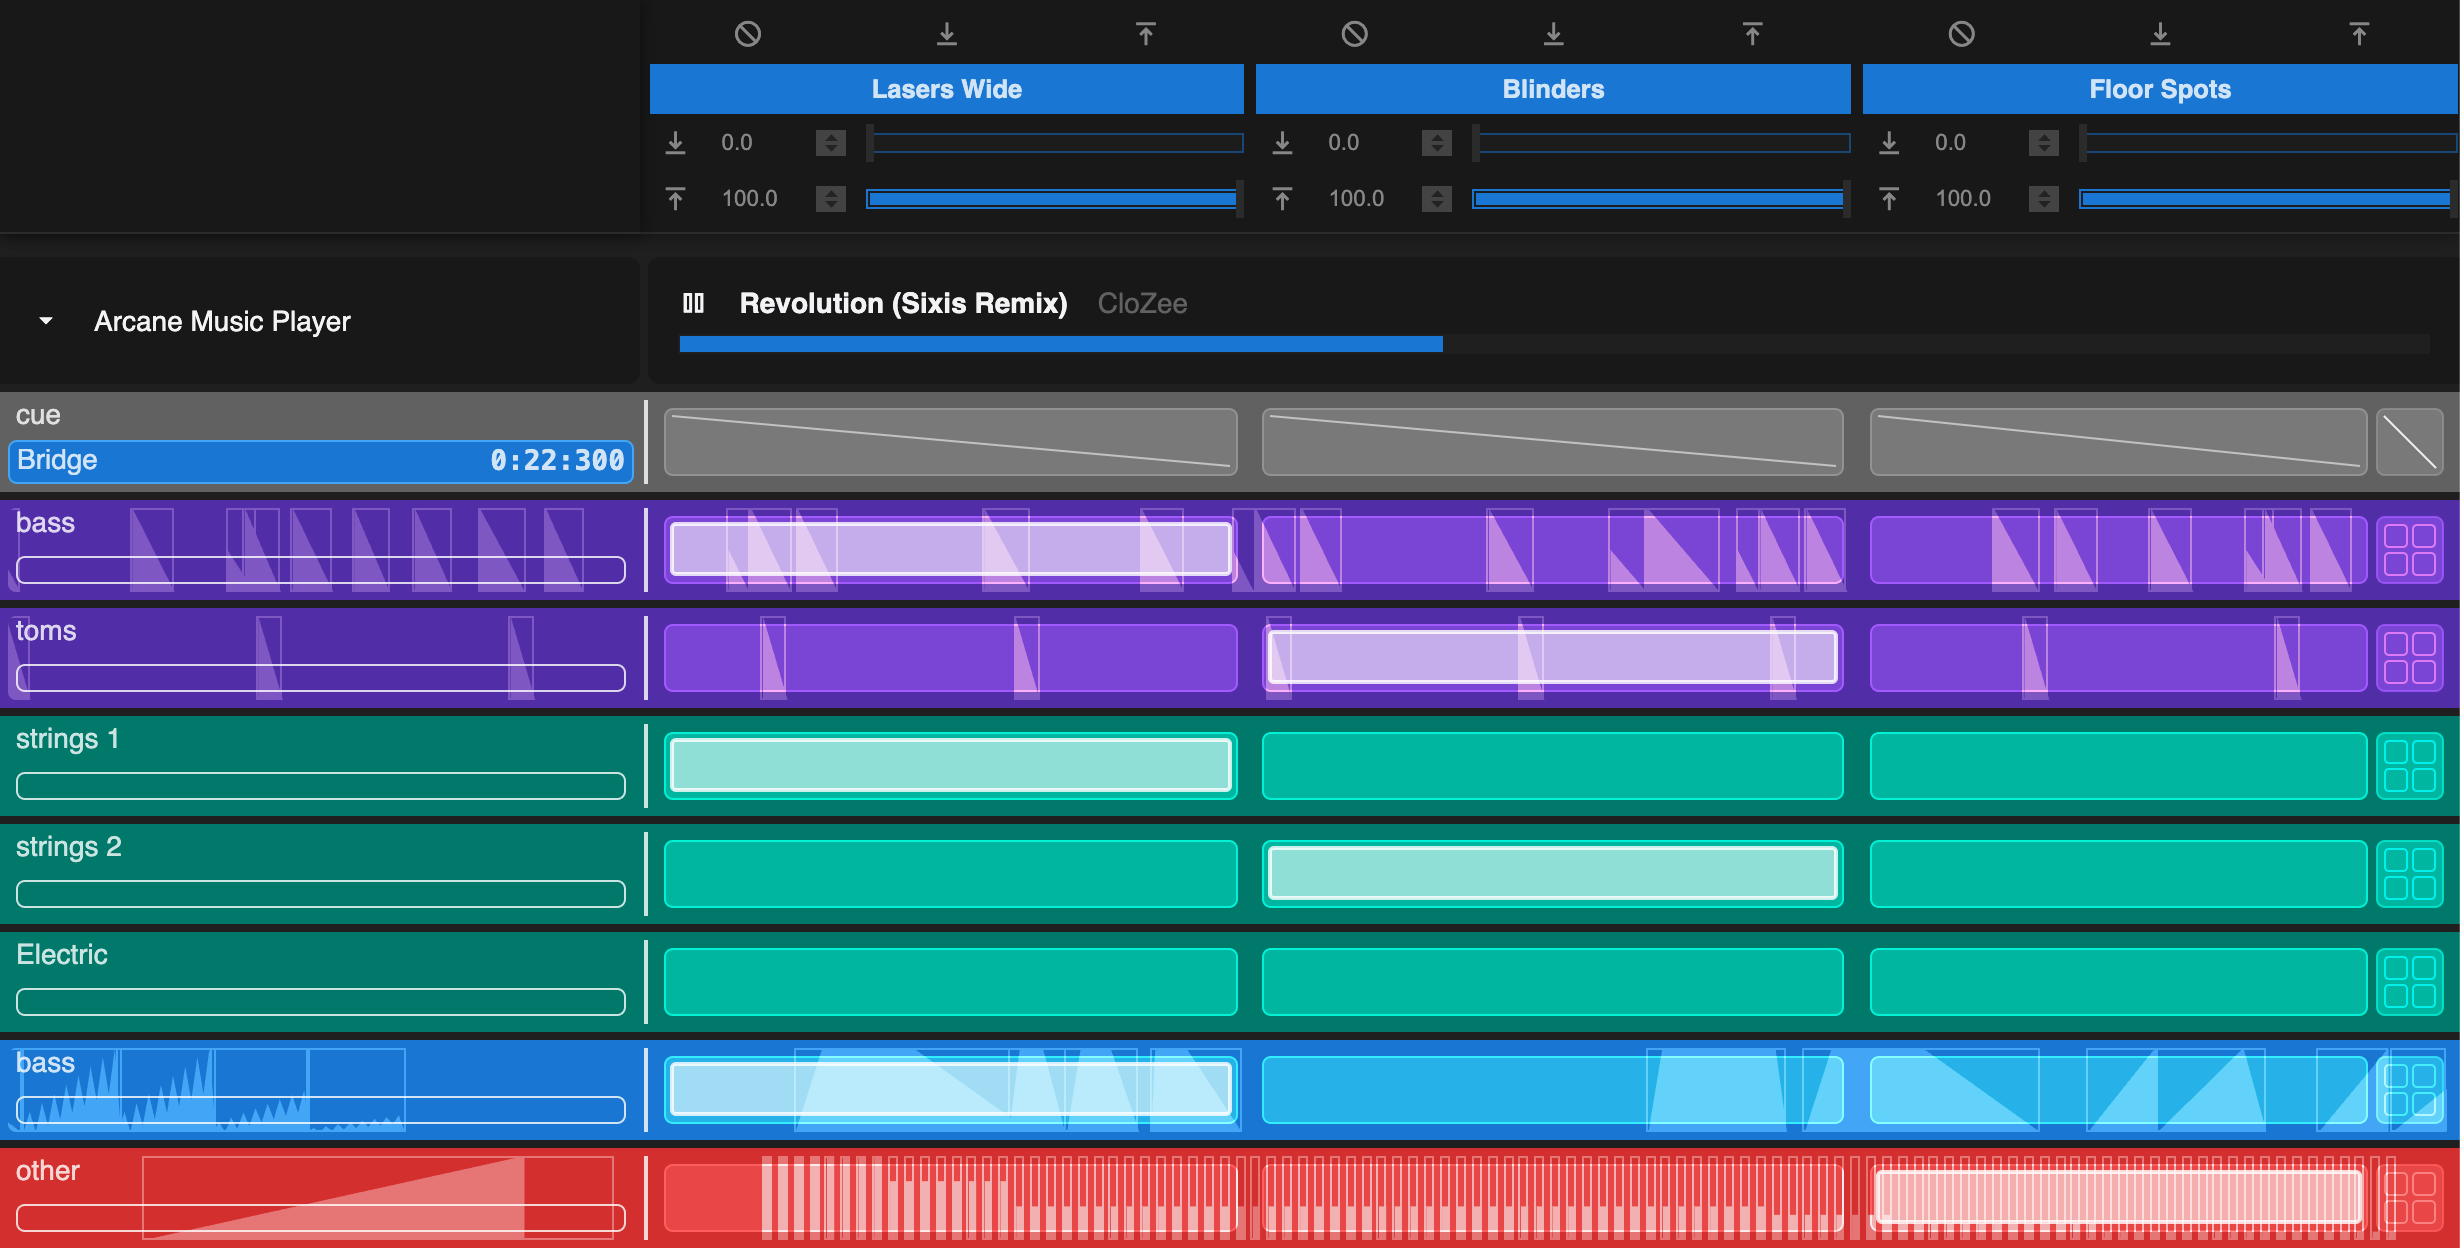Adjust Lasers Wide maximum value stepper

[830, 199]
